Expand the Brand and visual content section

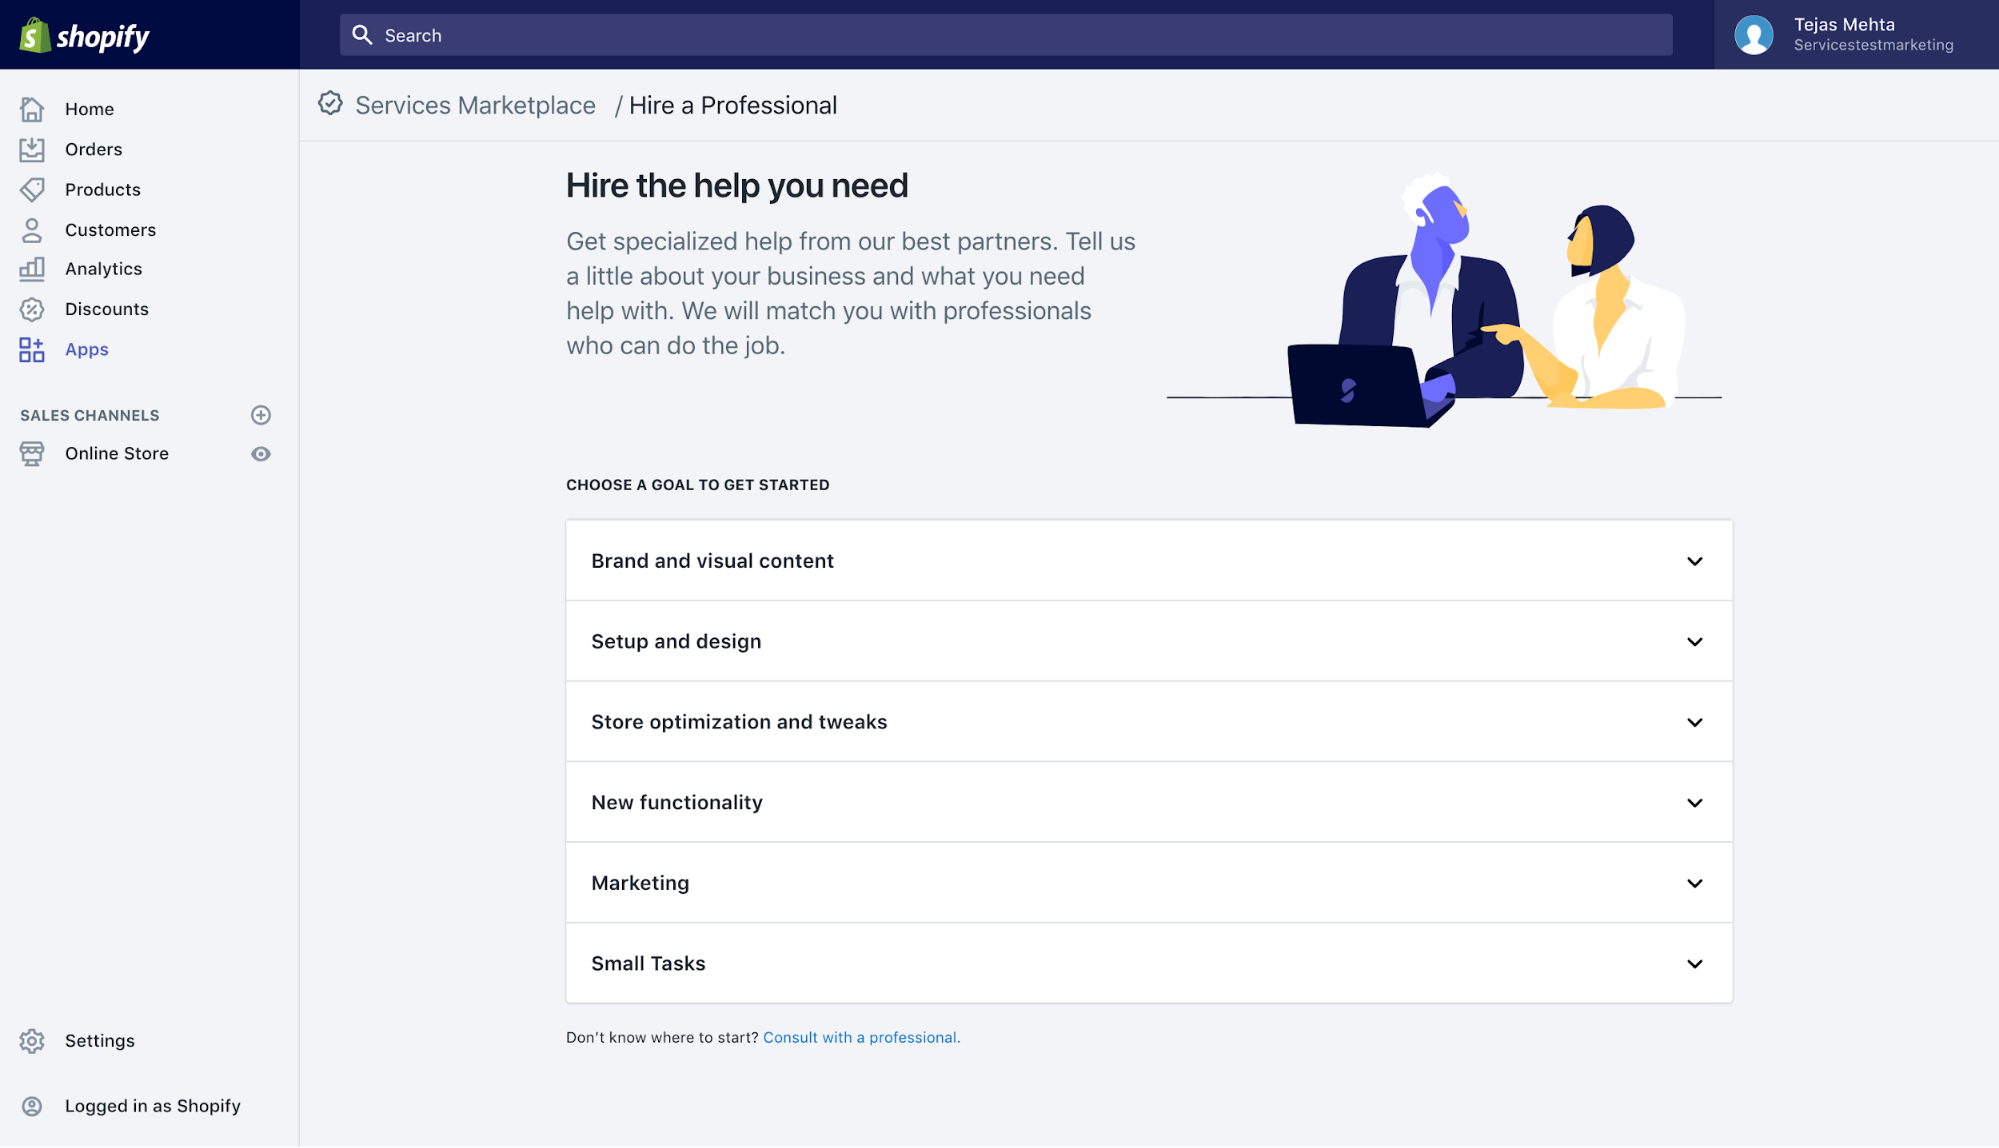click(1148, 559)
